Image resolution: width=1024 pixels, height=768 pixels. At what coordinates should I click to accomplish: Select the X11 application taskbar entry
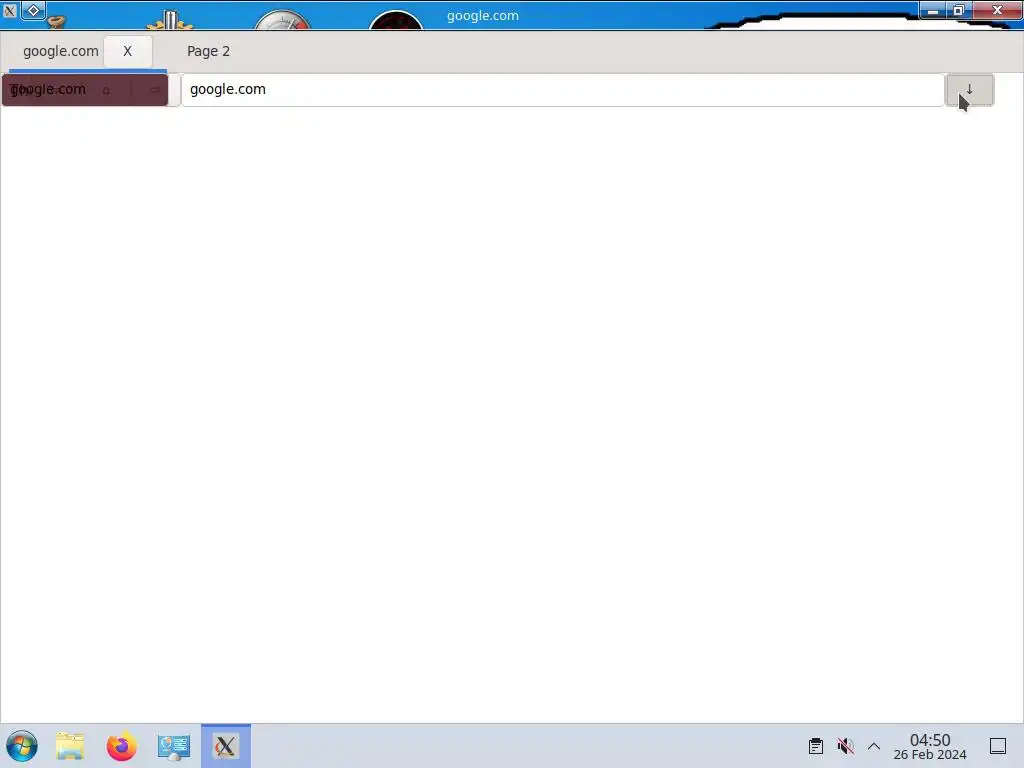coord(225,746)
